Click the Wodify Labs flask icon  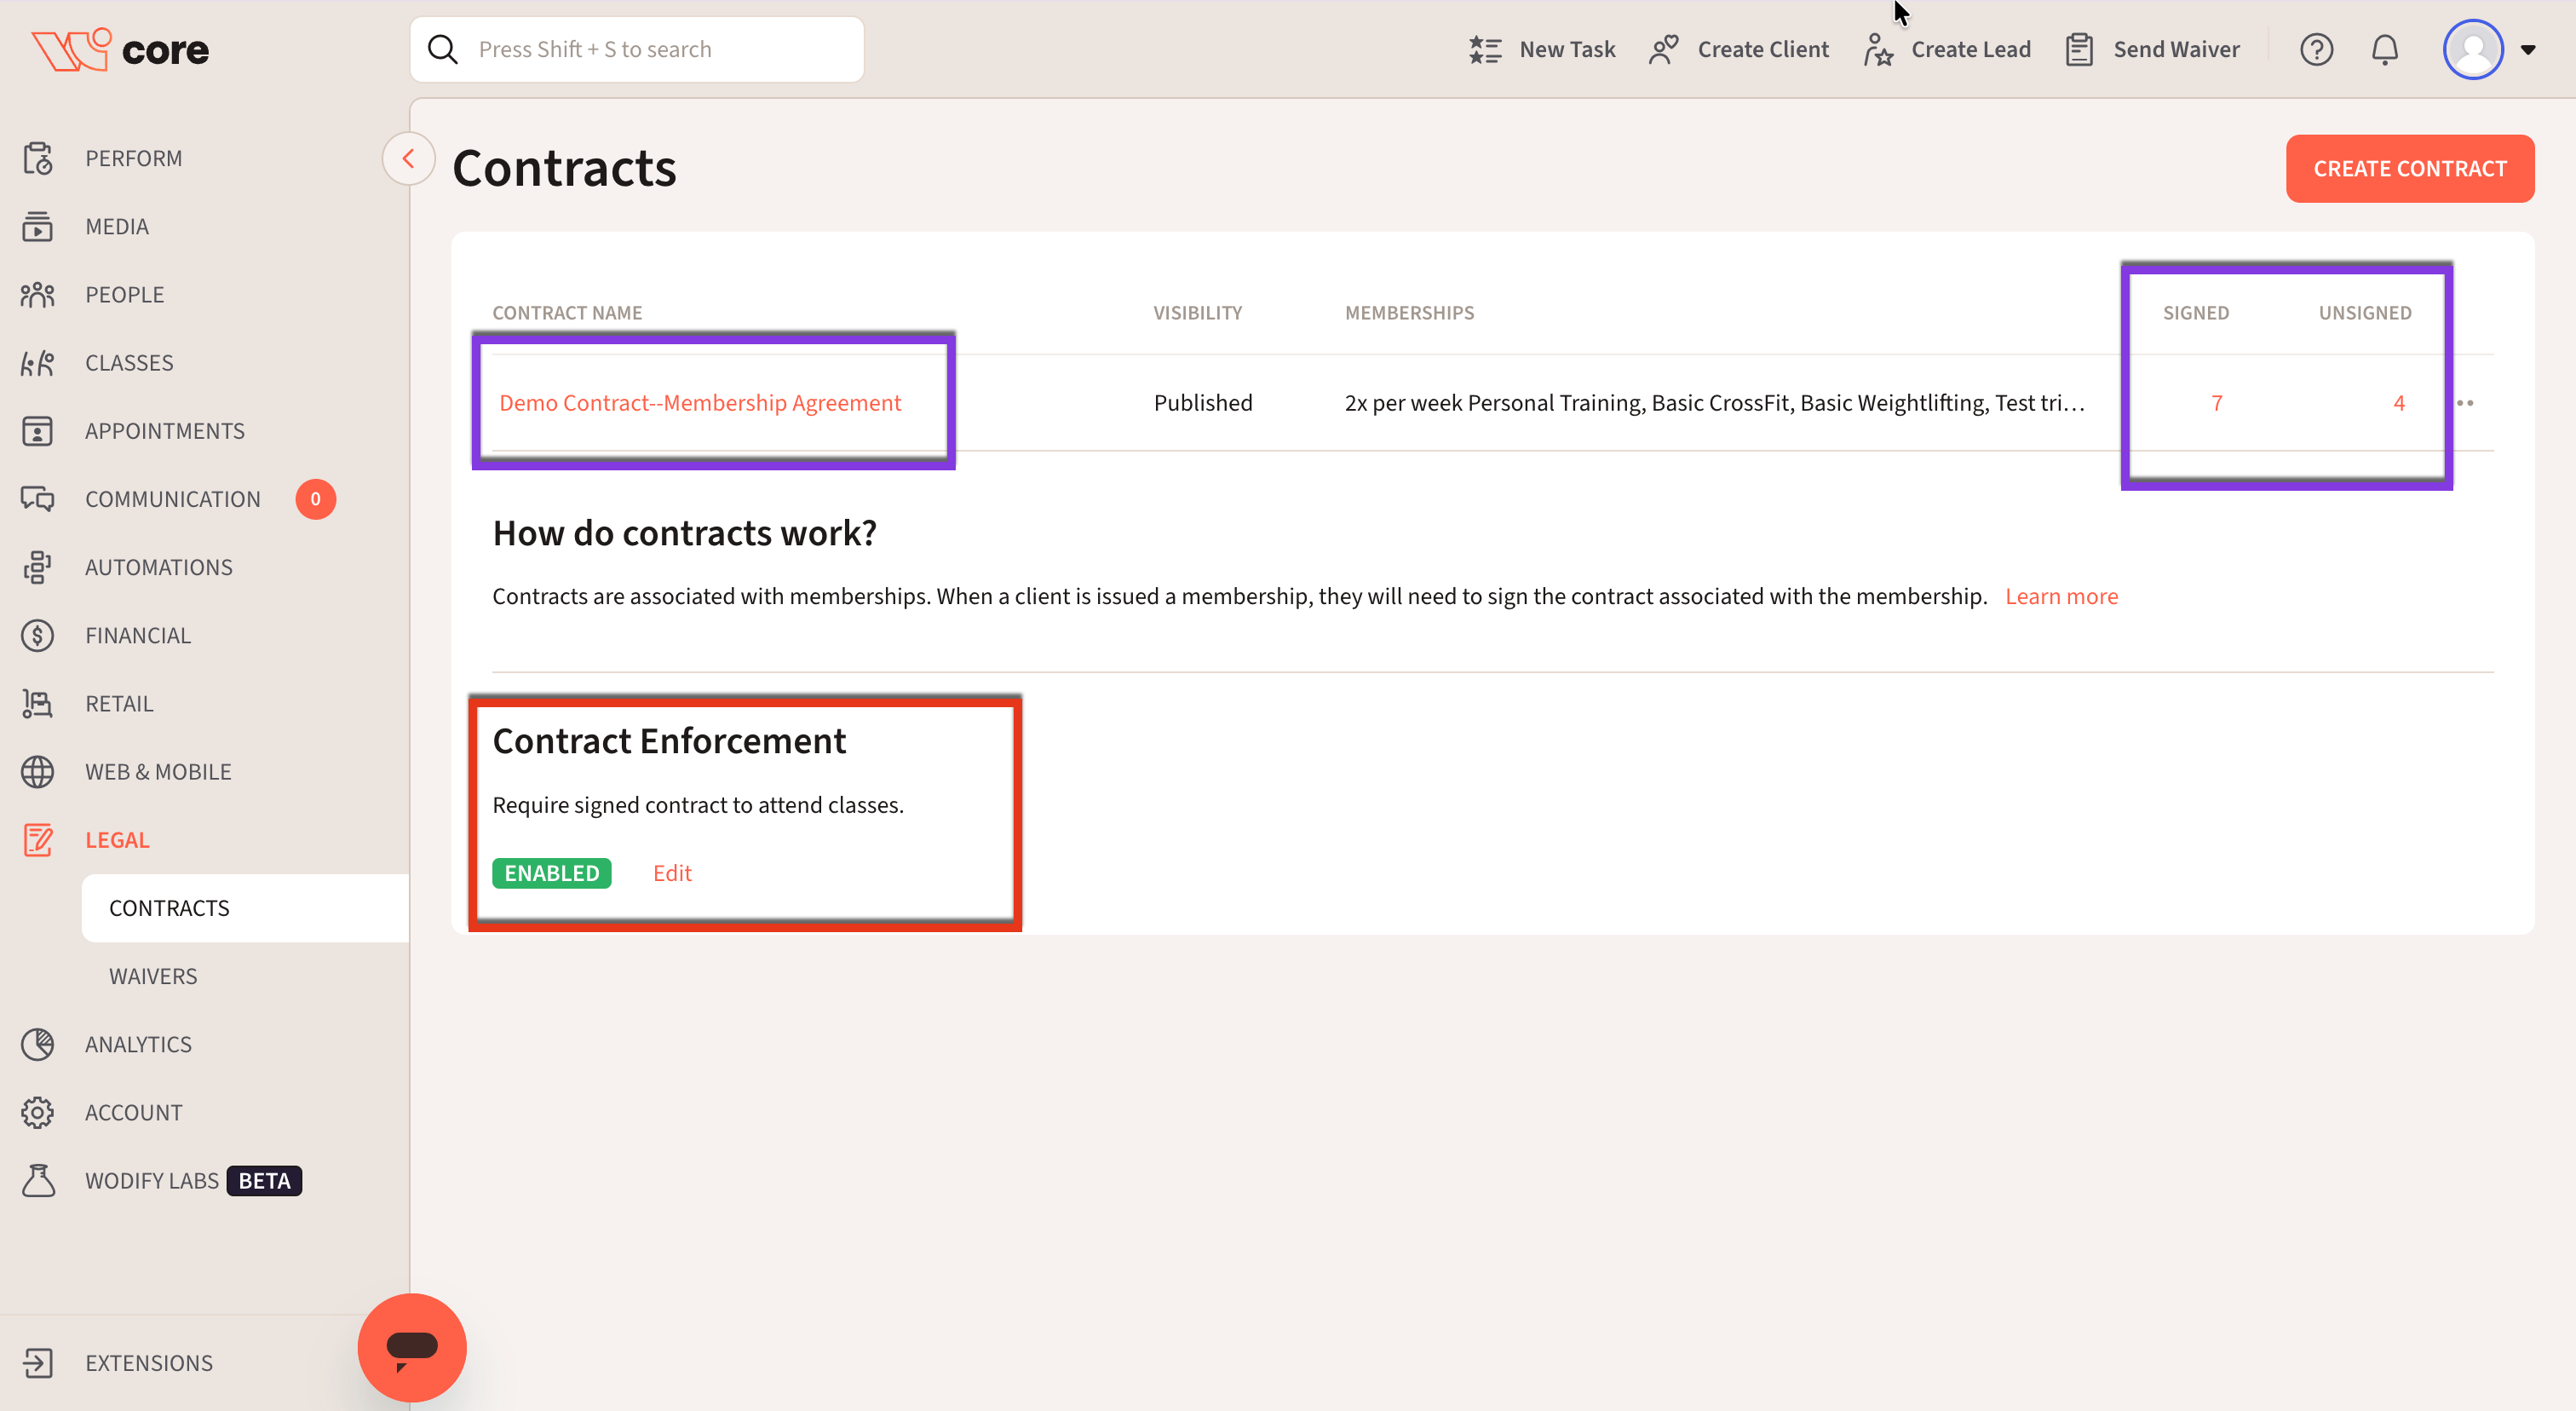point(38,1180)
